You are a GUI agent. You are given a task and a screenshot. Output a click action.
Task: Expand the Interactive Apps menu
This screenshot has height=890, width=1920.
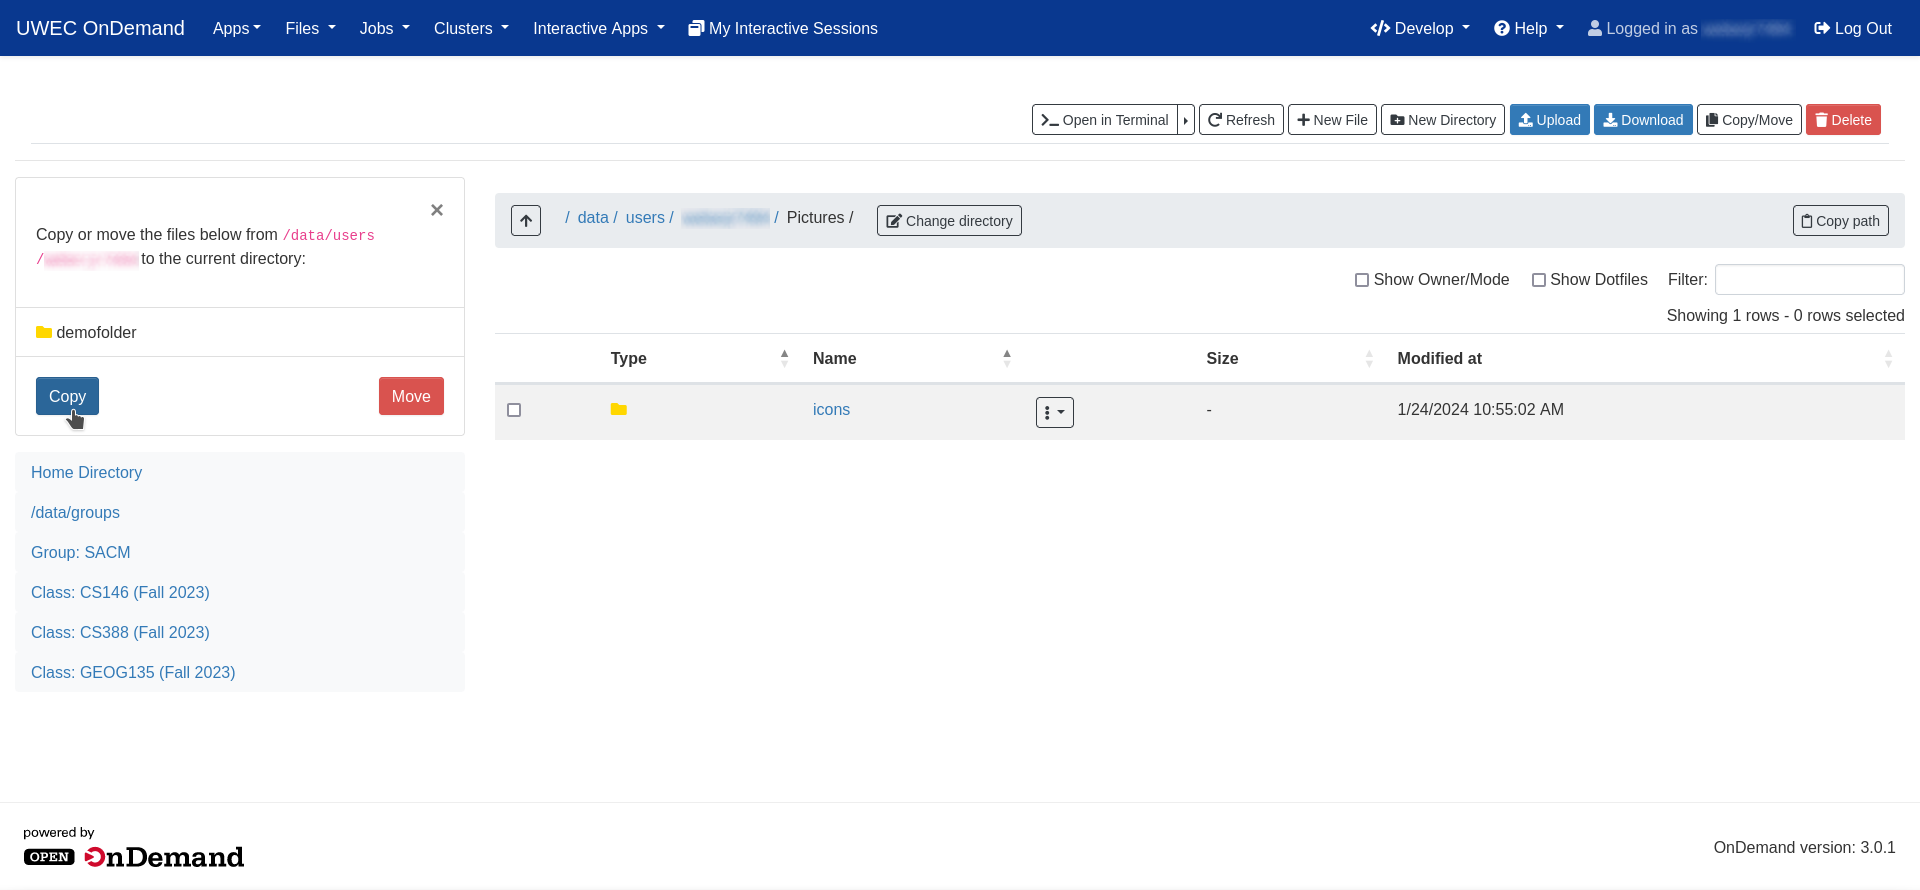pos(598,28)
